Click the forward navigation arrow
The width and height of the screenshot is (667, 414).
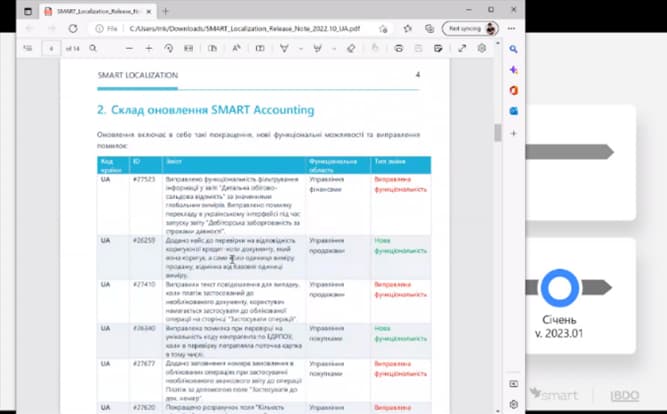[x=51, y=29]
